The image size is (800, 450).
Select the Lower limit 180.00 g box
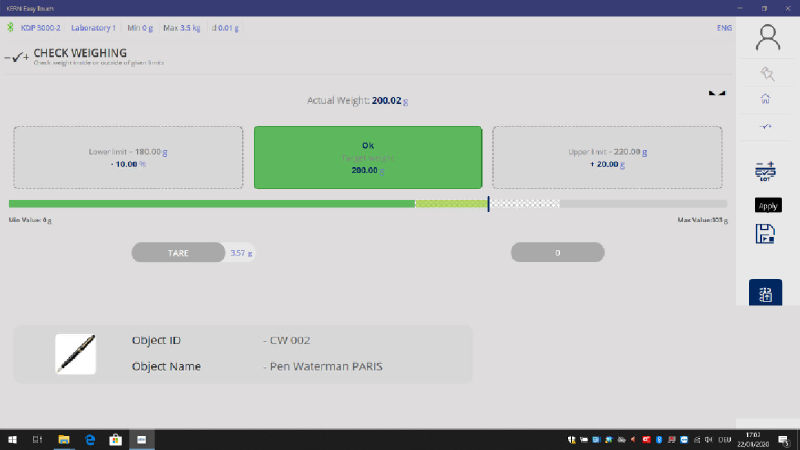(128, 157)
